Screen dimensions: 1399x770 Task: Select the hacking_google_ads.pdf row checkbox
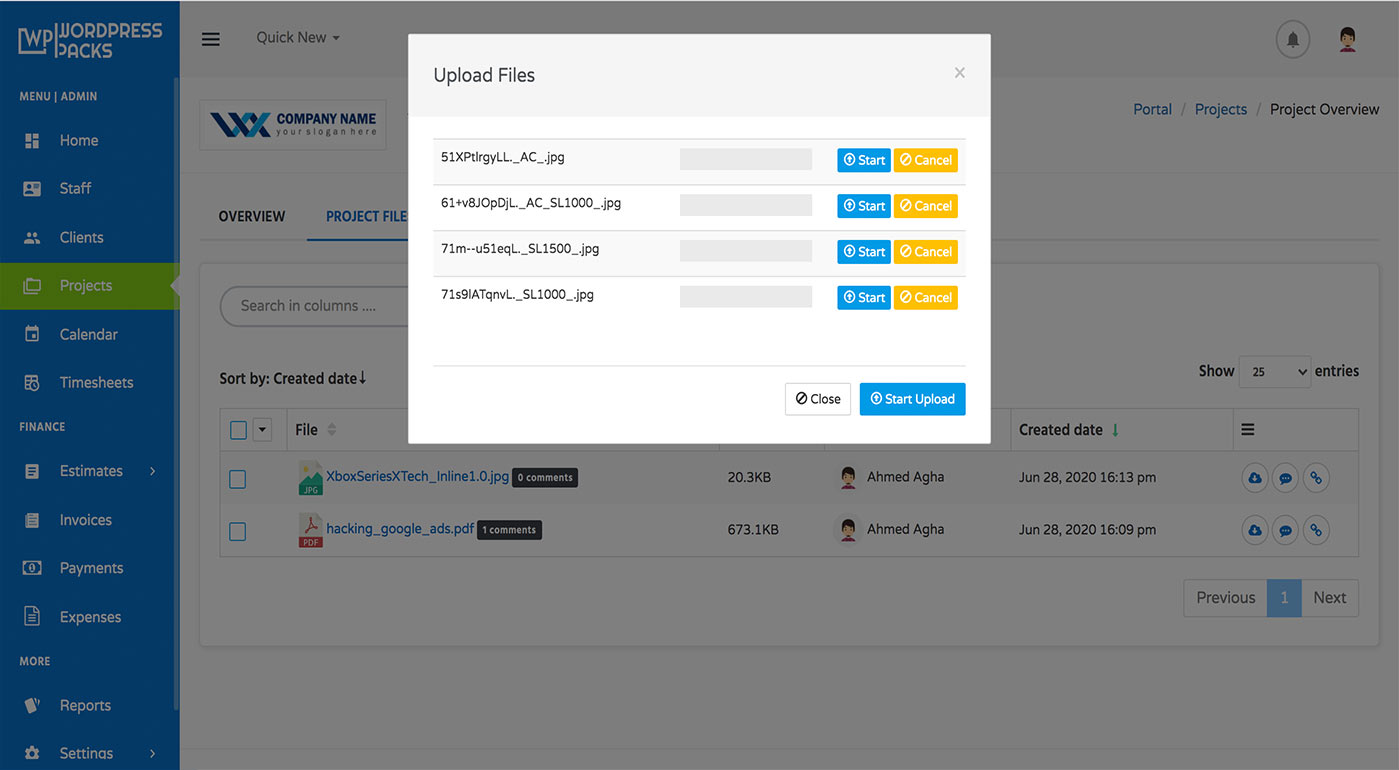click(x=237, y=531)
